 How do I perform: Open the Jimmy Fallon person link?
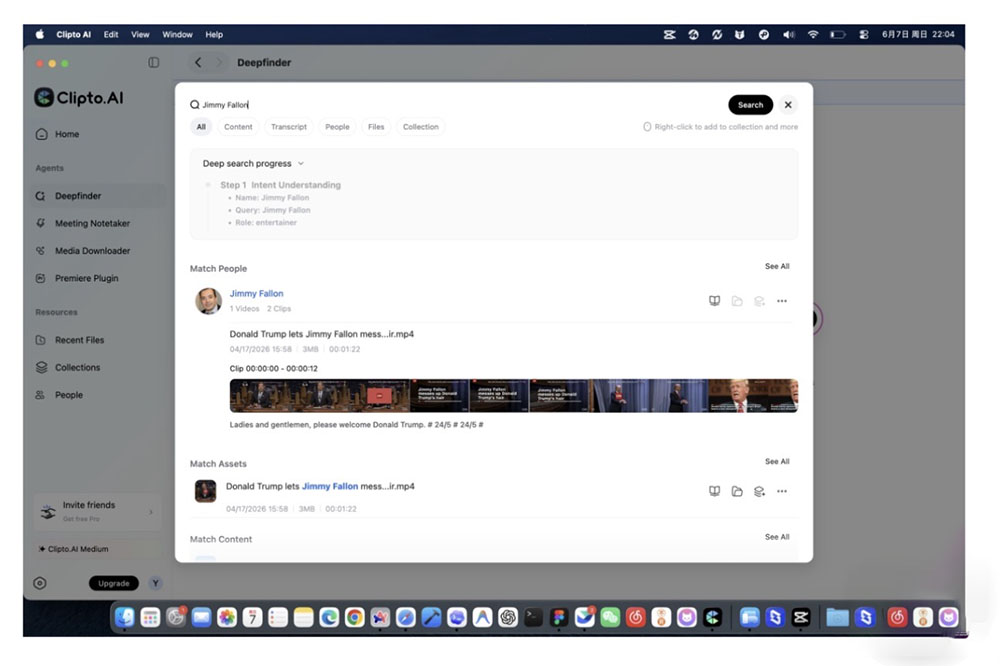point(256,293)
